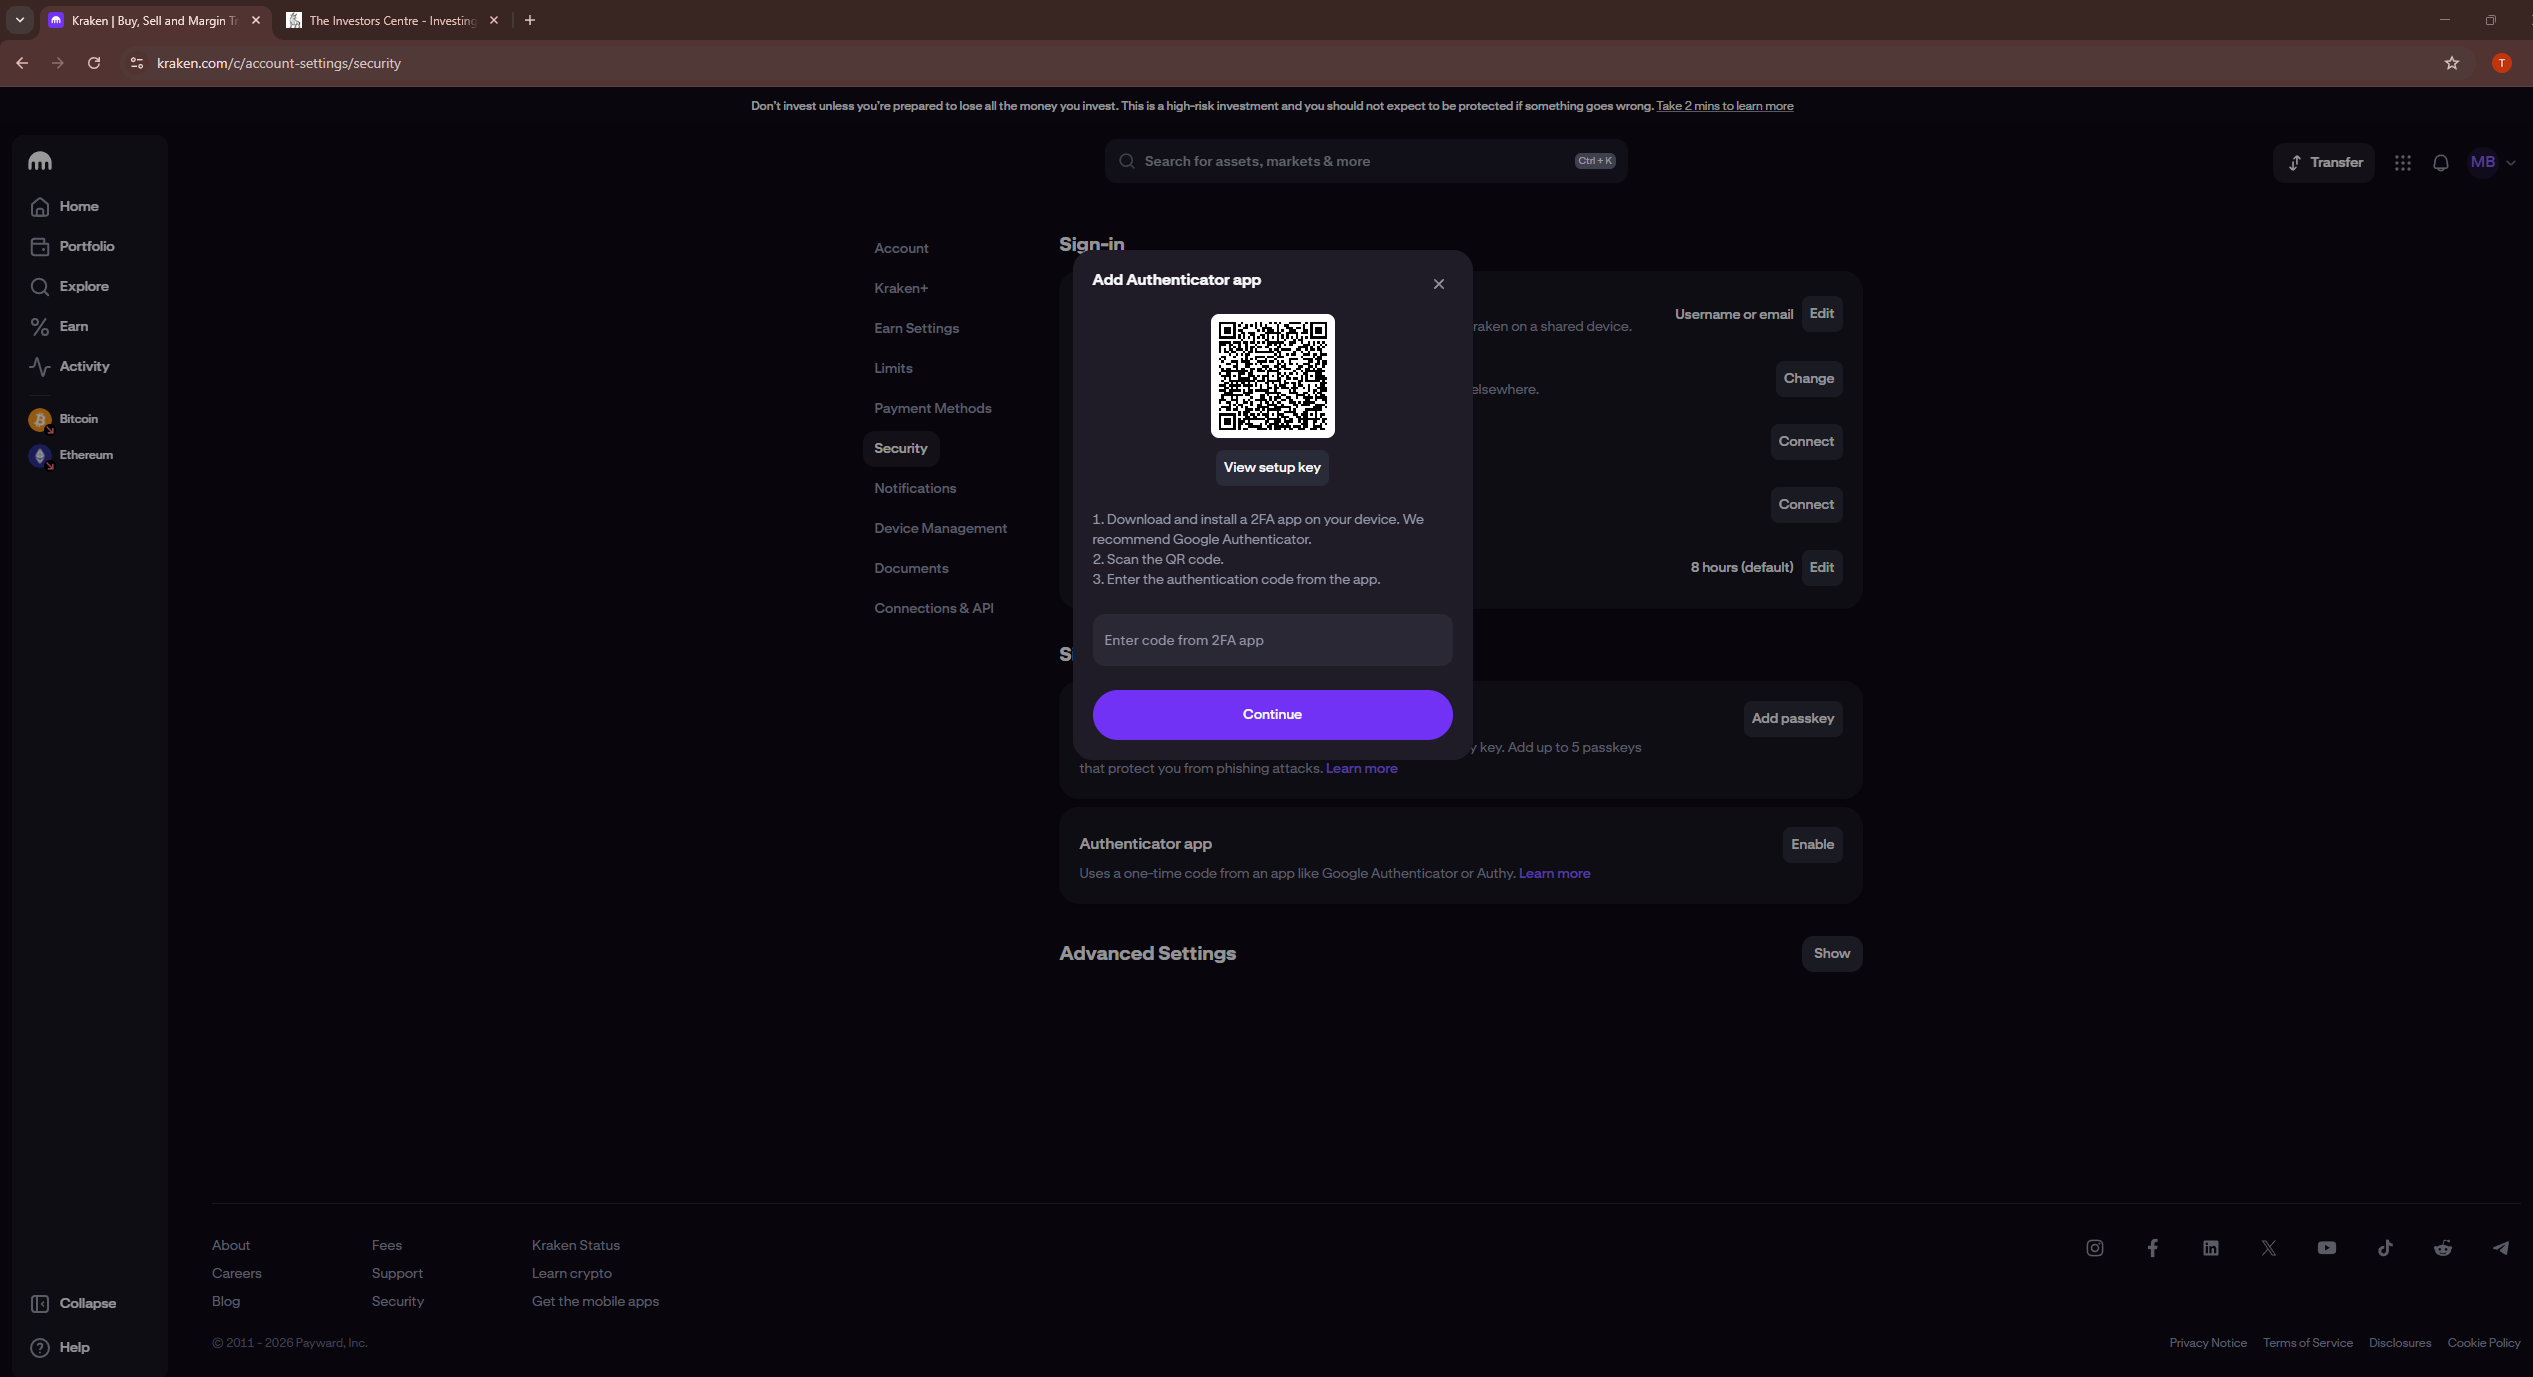Image resolution: width=2533 pixels, height=1377 pixels.
Task: Open Earn Settings tab
Action: click(x=916, y=328)
